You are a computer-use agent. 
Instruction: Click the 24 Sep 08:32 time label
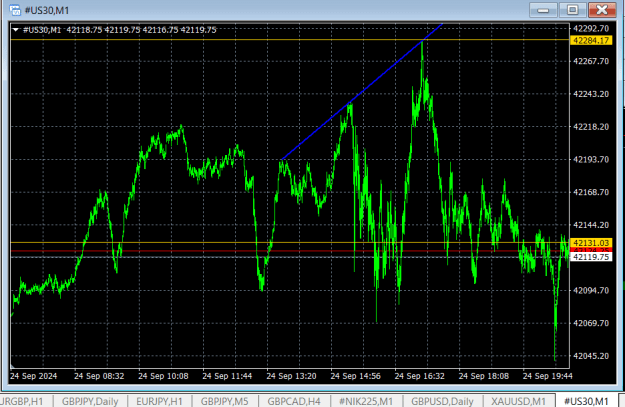(99, 376)
